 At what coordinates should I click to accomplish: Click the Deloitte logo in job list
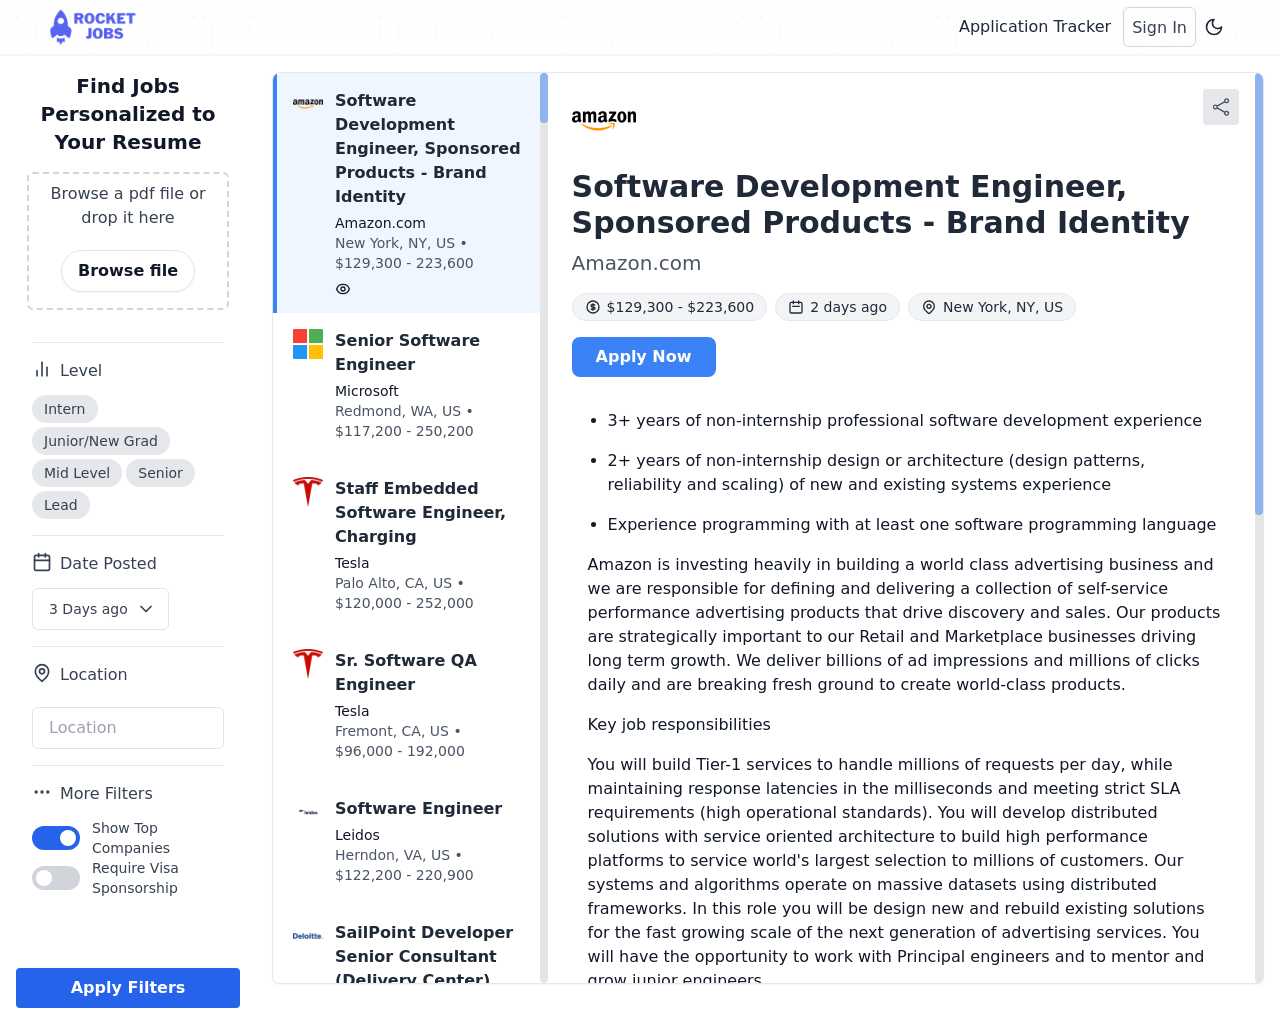pyautogui.click(x=308, y=936)
